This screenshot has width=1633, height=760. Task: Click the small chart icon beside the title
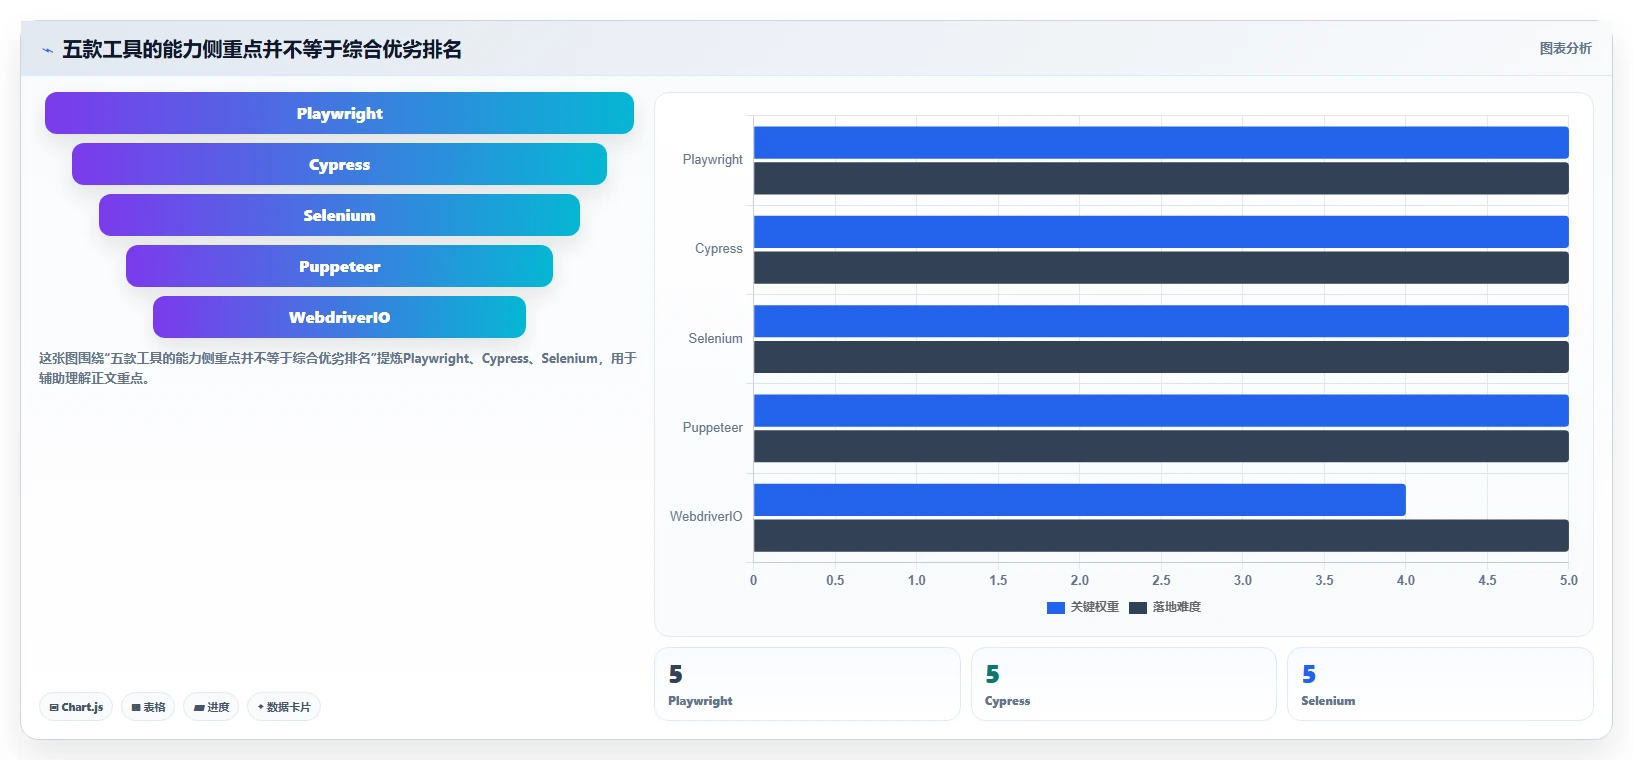(x=47, y=50)
